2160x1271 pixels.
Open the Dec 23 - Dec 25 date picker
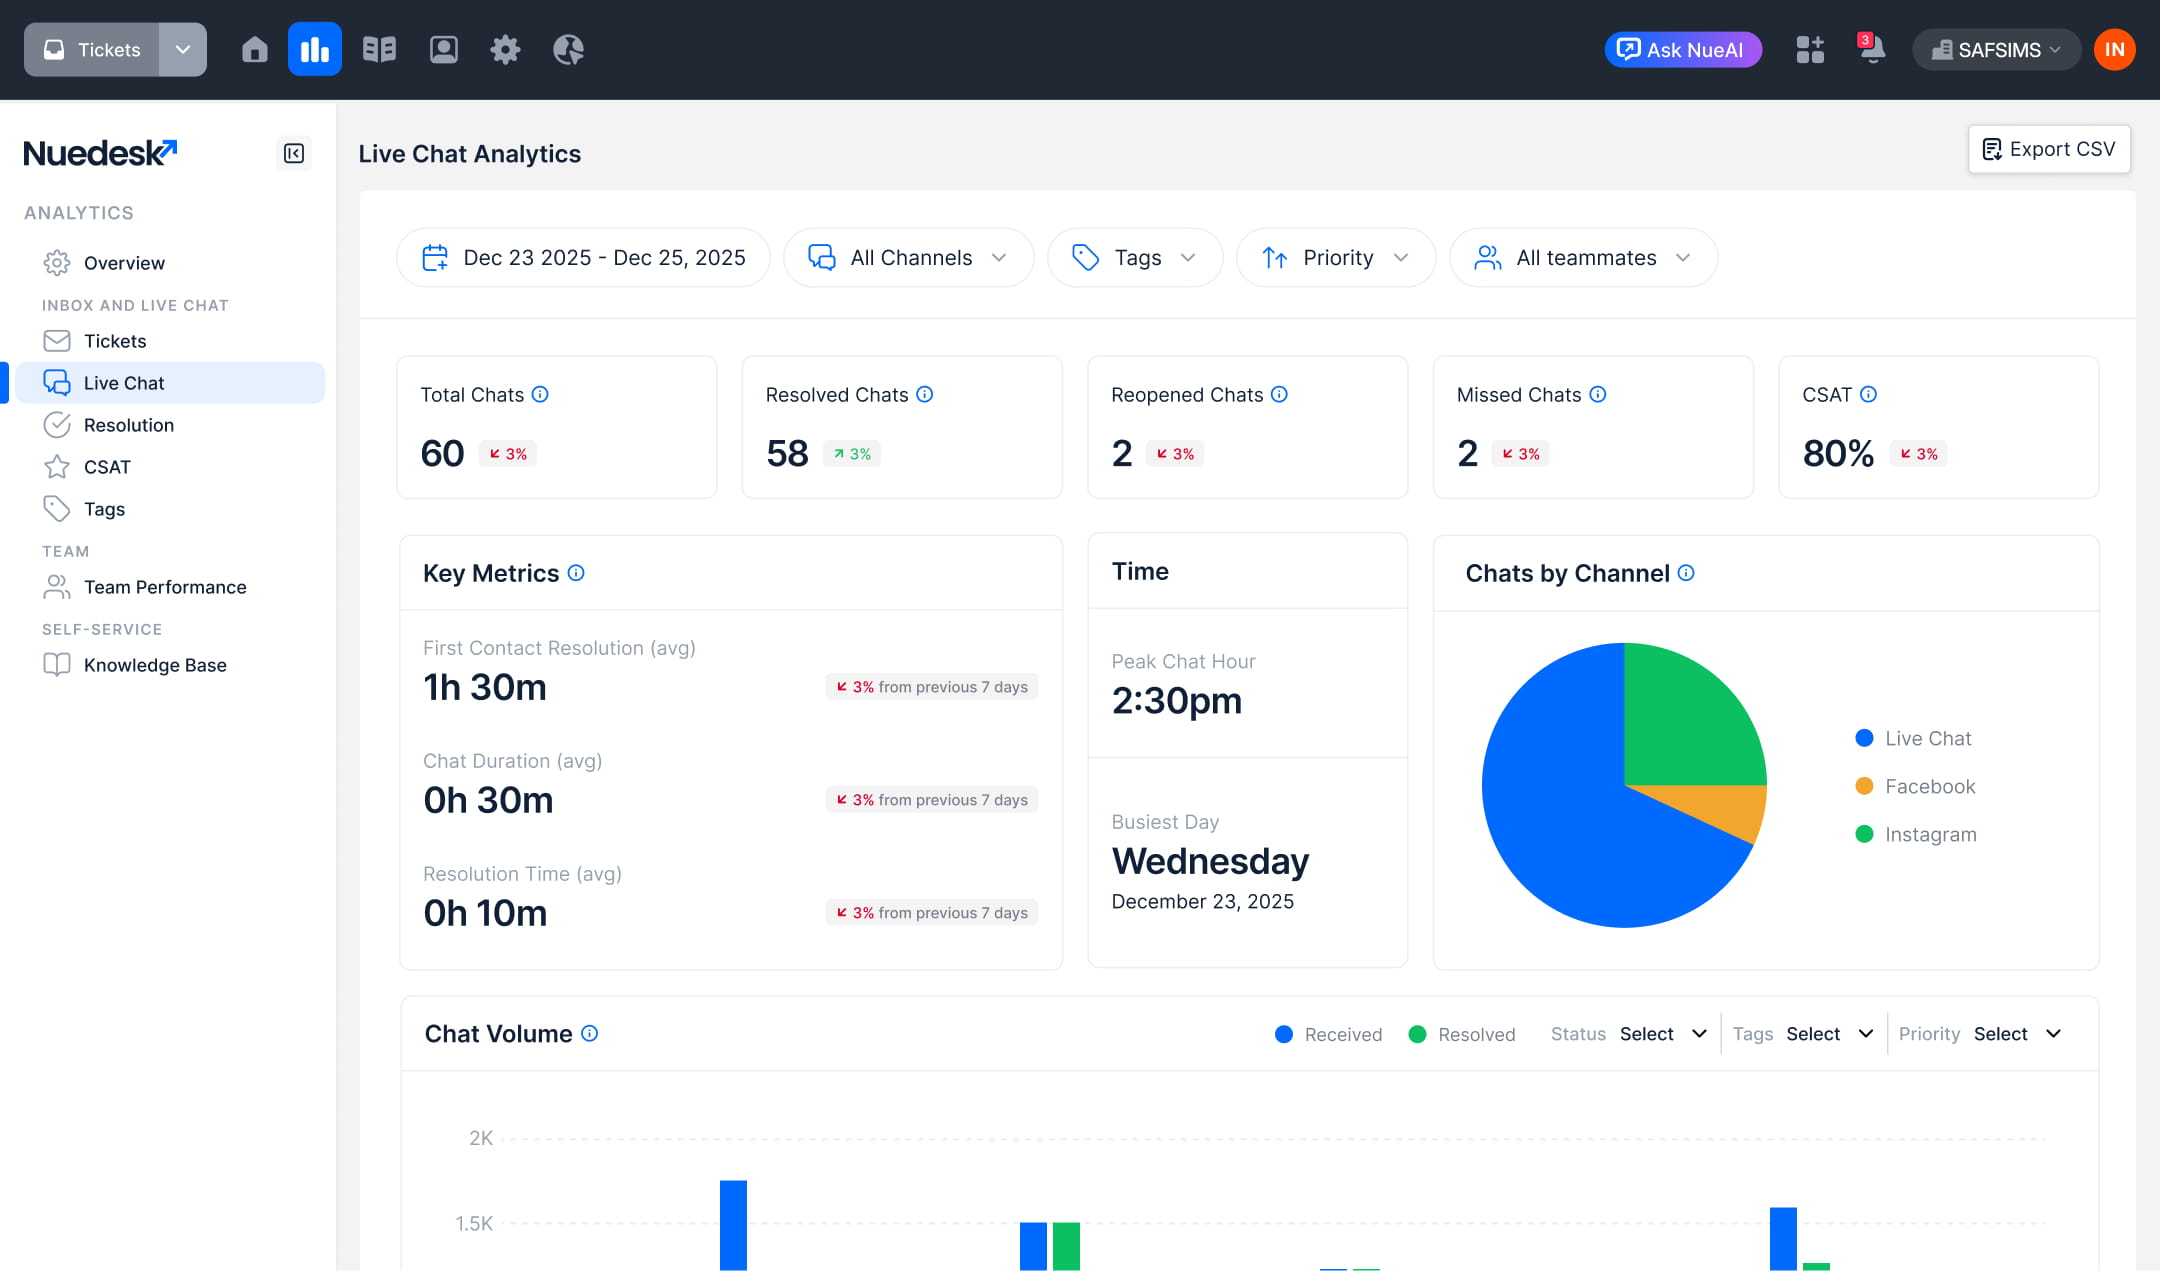click(x=583, y=258)
